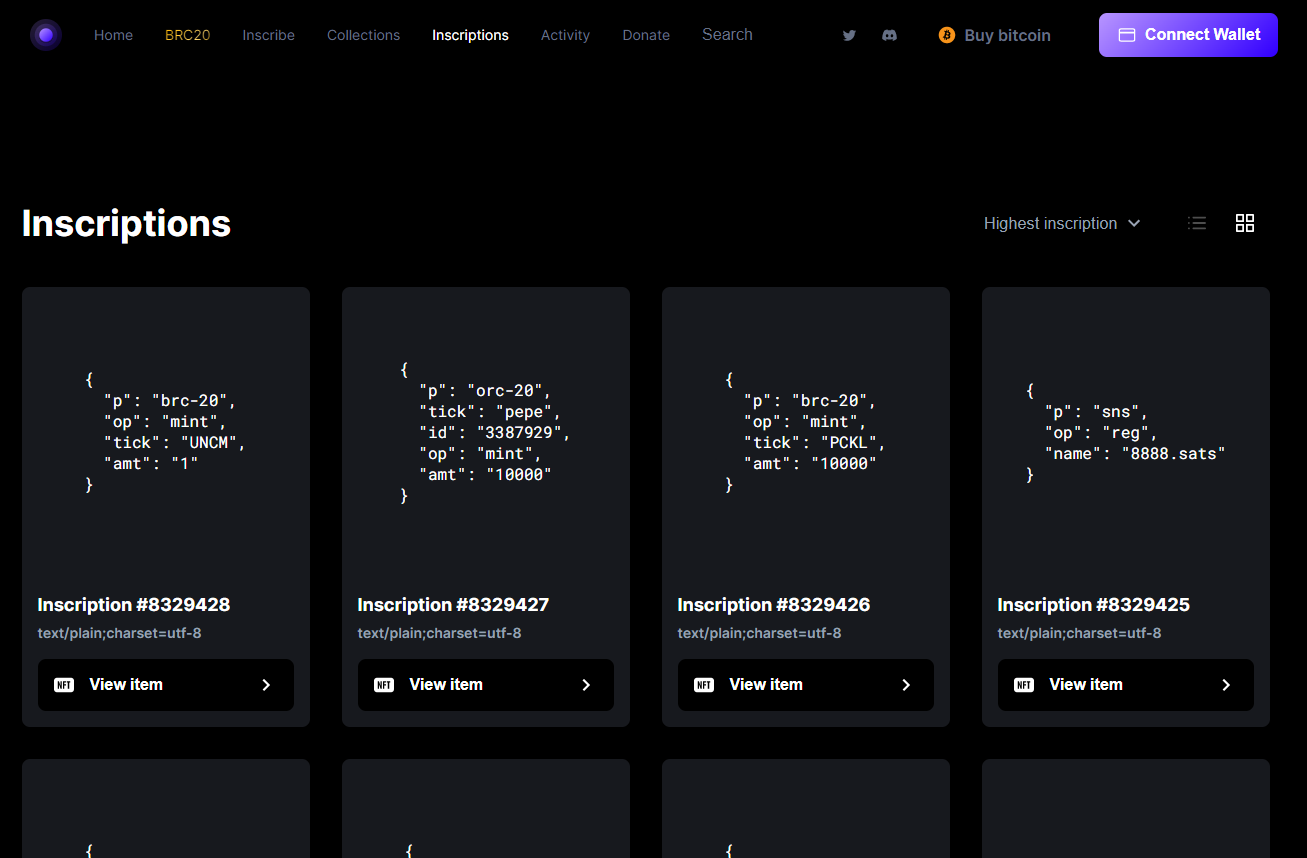Open the Activity navigation item
The height and width of the screenshot is (858, 1307).
[565, 35]
